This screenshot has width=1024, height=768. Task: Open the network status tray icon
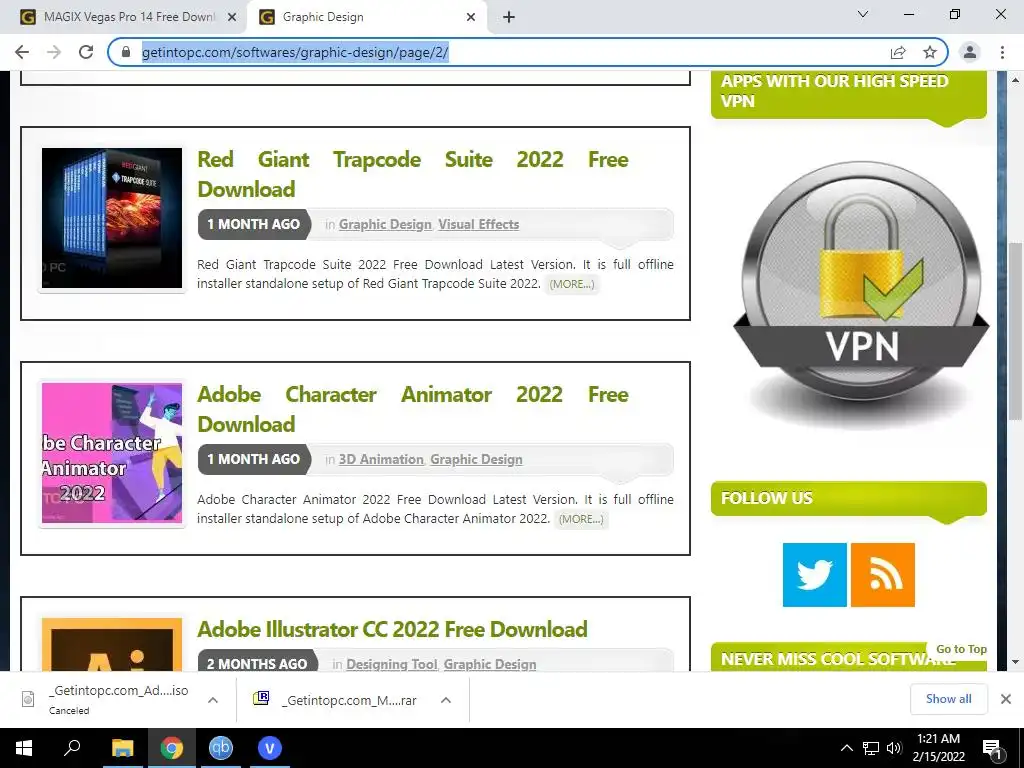(871, 748)
